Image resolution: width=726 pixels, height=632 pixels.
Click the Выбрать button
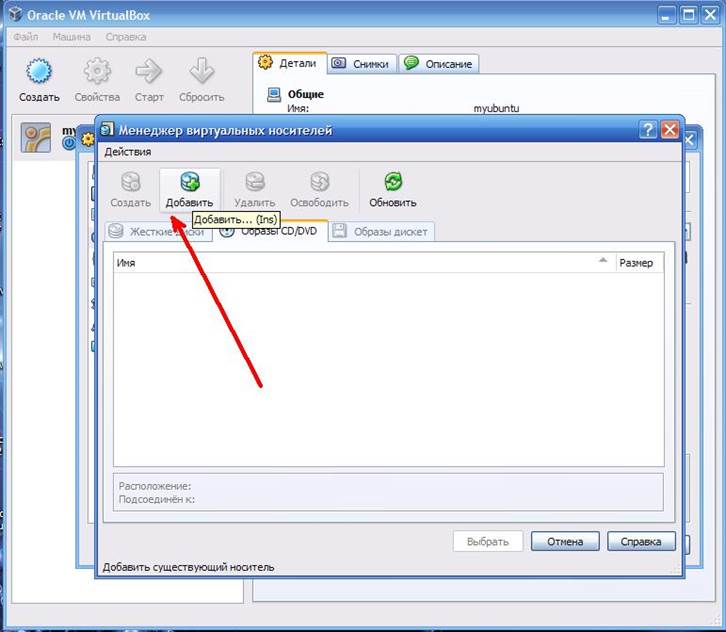tap(488, 541)
